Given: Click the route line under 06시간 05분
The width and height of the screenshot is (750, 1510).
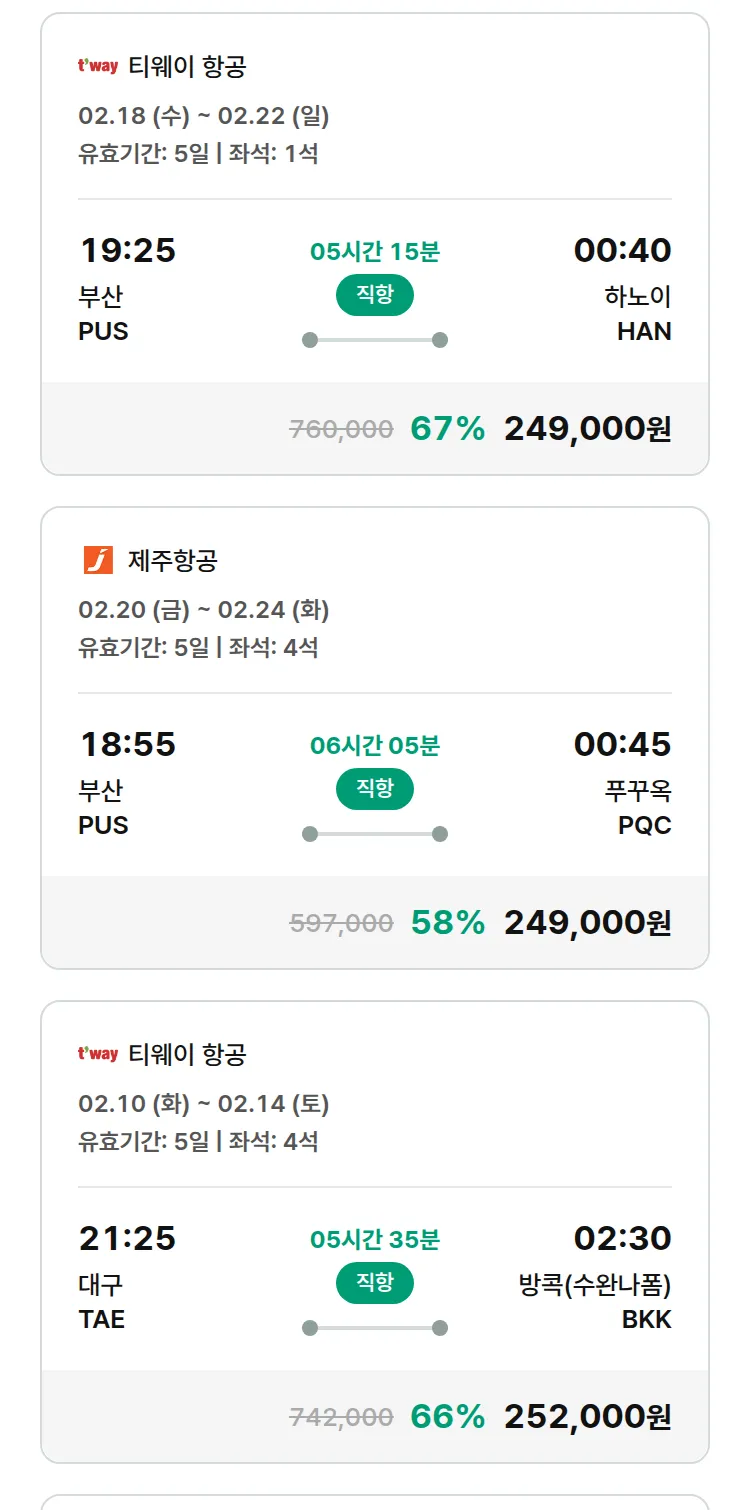Looking at the screenshot, I should [x=374, y=834].
